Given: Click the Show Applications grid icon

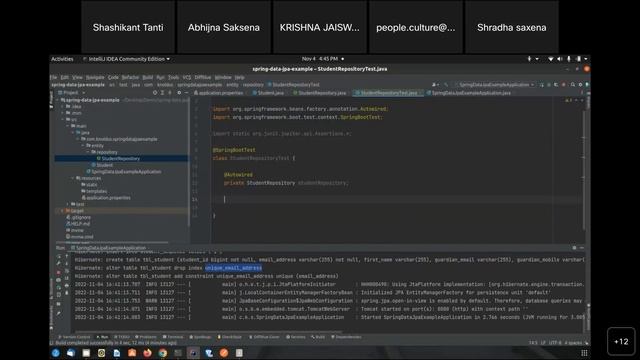Looking at the screenshot, I should coord(584,353).
